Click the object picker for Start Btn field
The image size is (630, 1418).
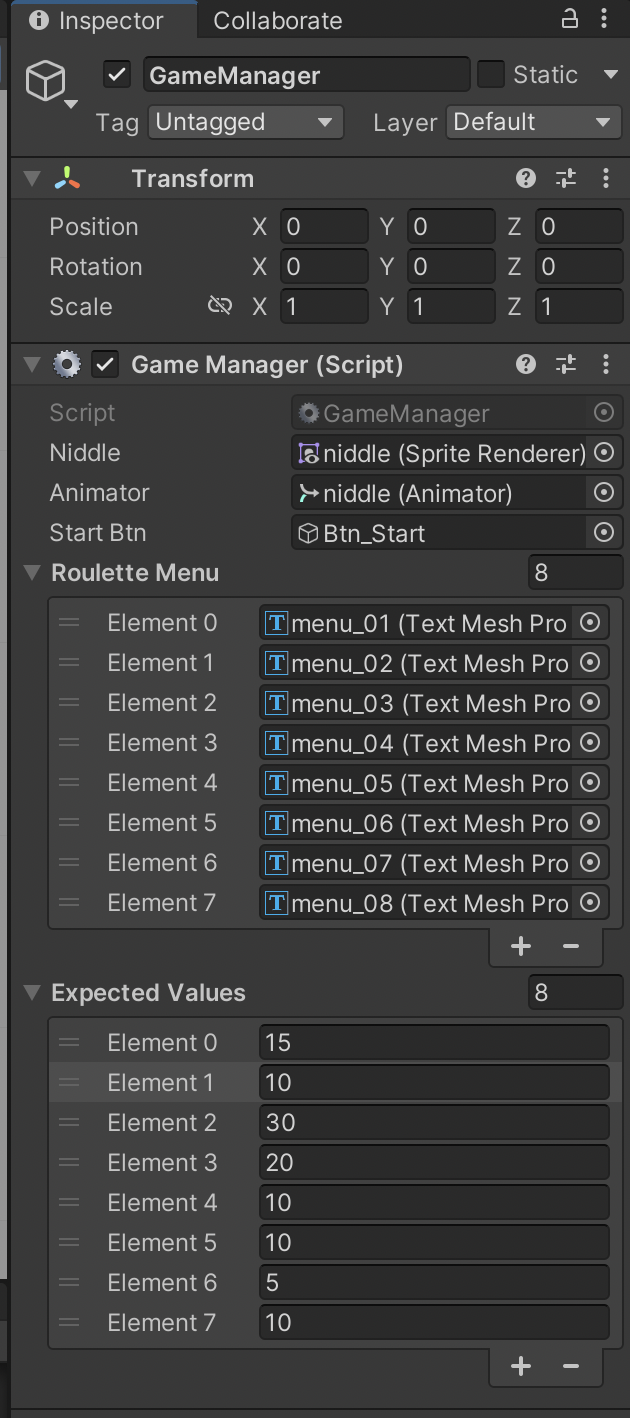(x=604, y=533)
